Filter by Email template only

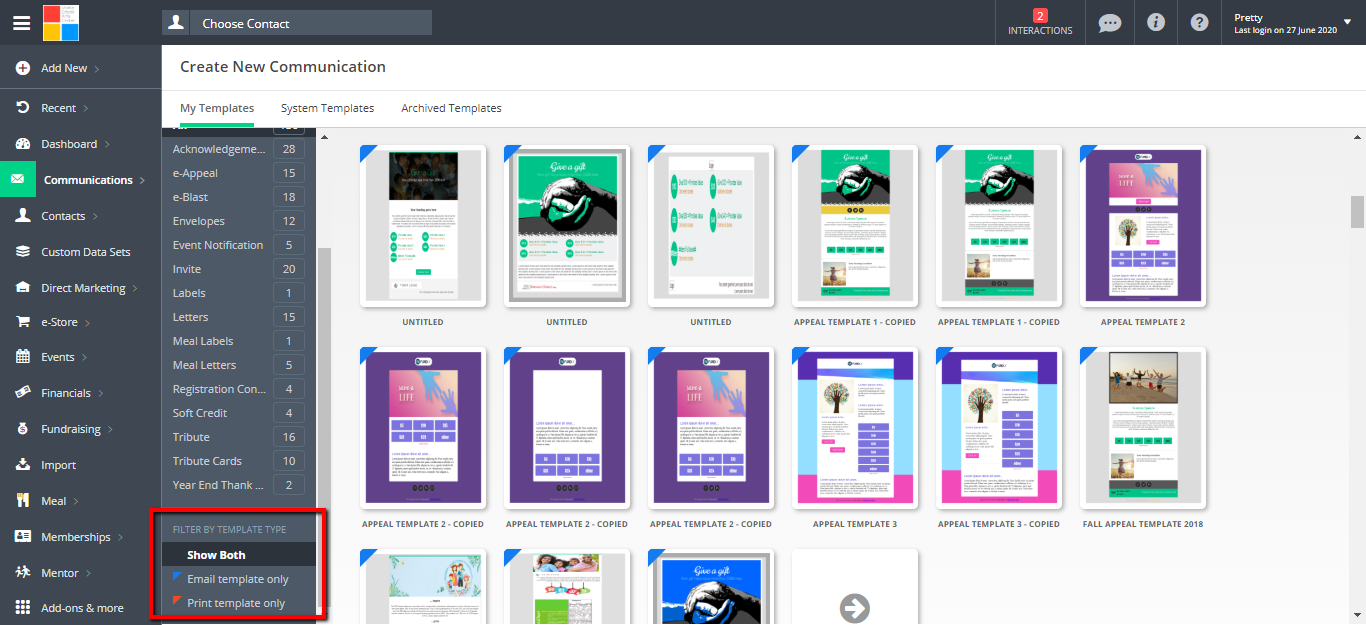tap(238, 579)
